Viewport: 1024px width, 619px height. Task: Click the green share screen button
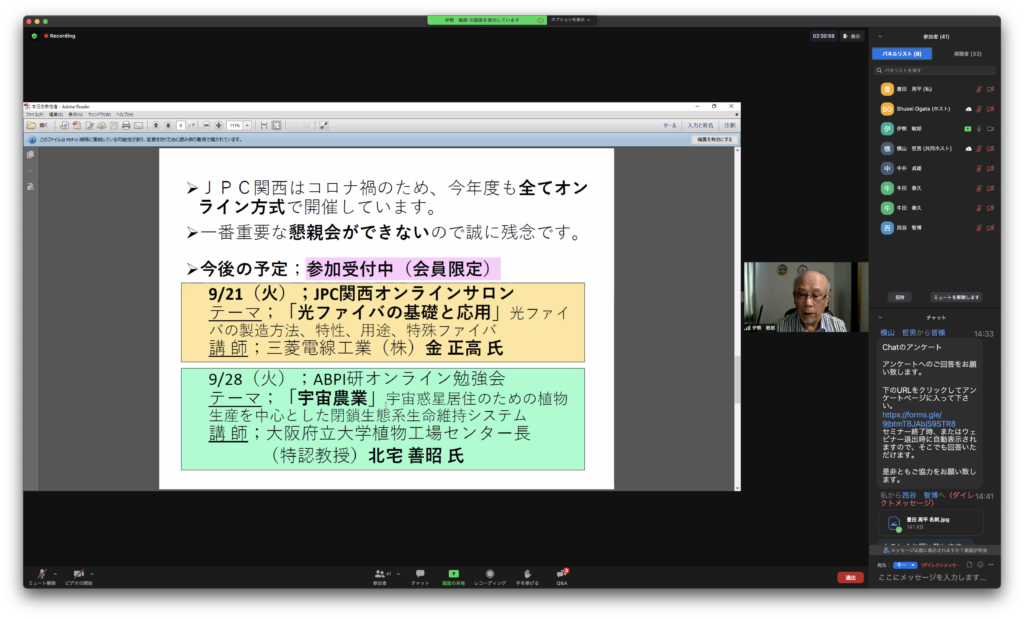(453, 577)
